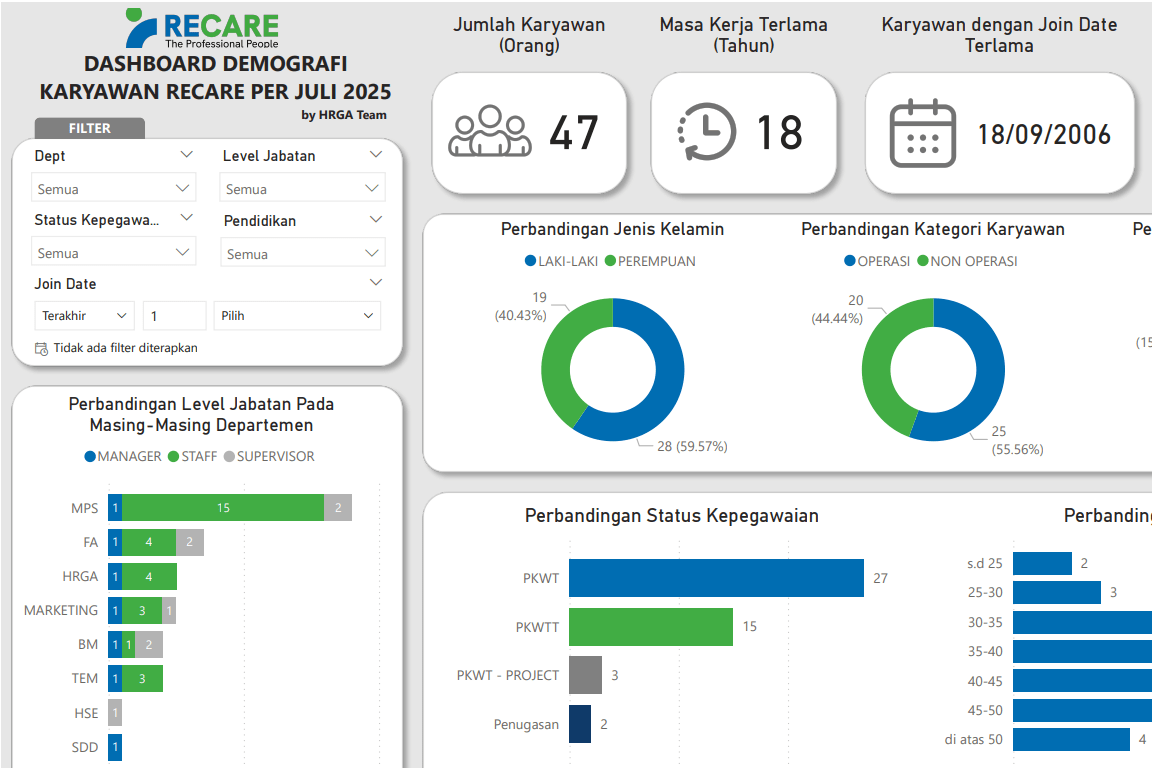Image resolution: width=1152 pixels, height=768 pixels.
Task: Open the Pilih period dropdown
Action: coord(298,315)
